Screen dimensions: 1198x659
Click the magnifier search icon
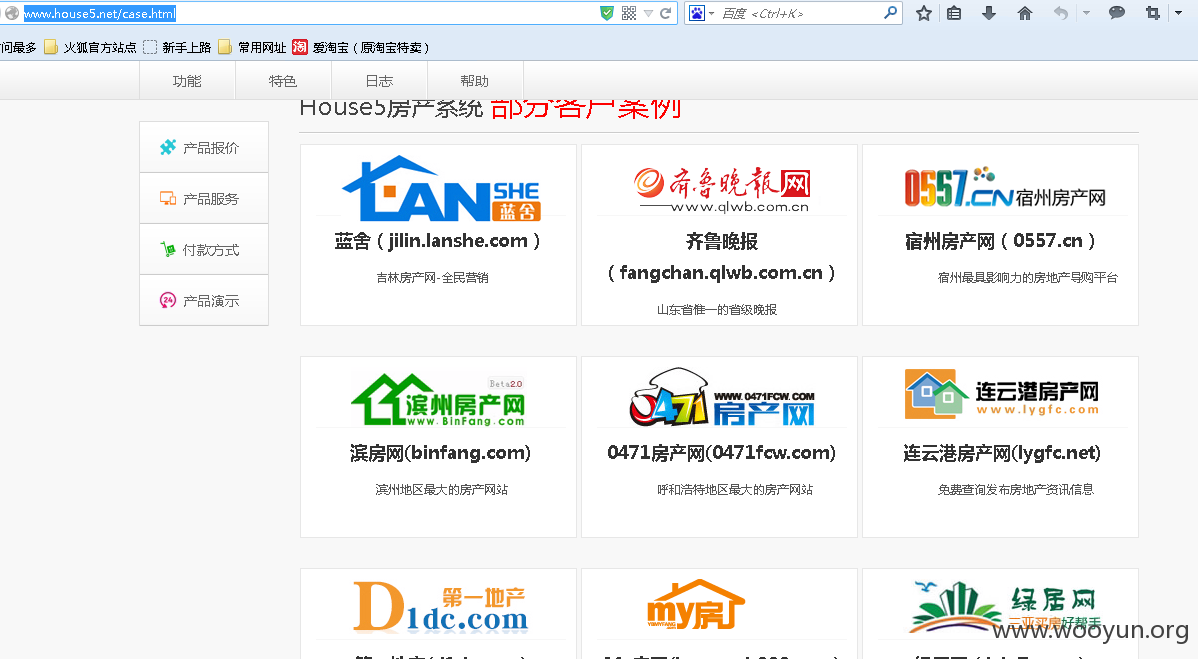[x=890, y=13]
